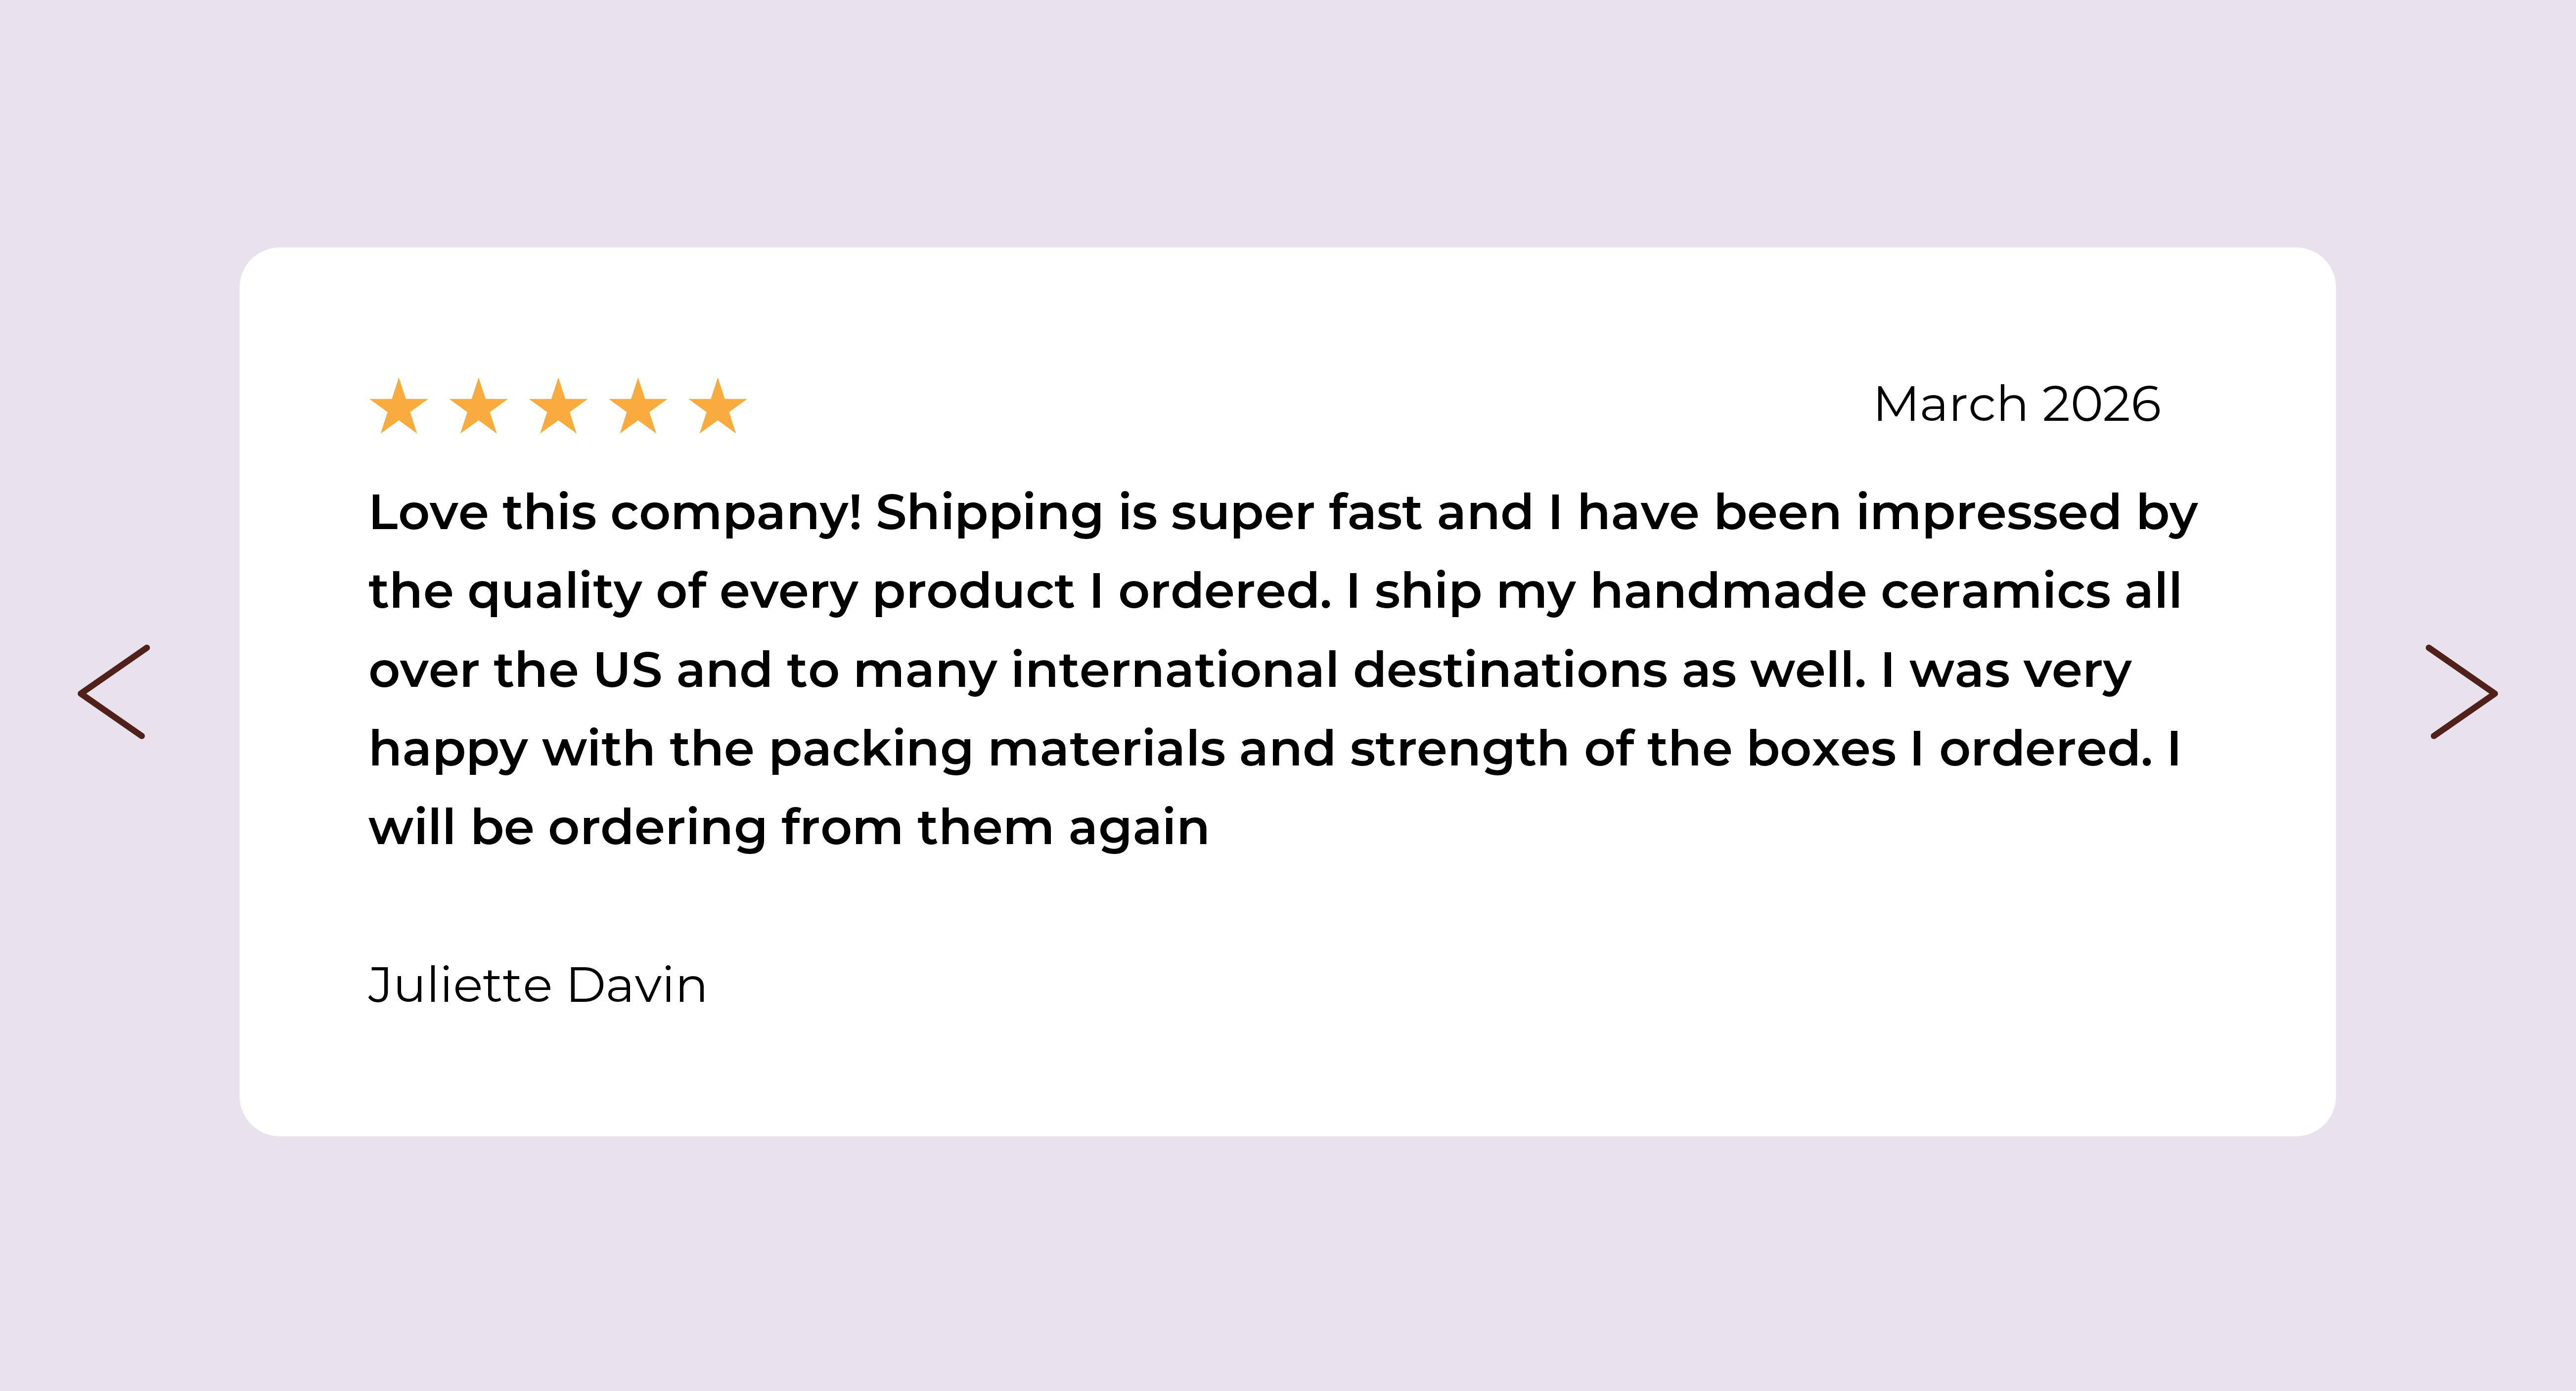Click reviewer name Juliette Davin
The image size is (2576, 1391).
point(537,985)
